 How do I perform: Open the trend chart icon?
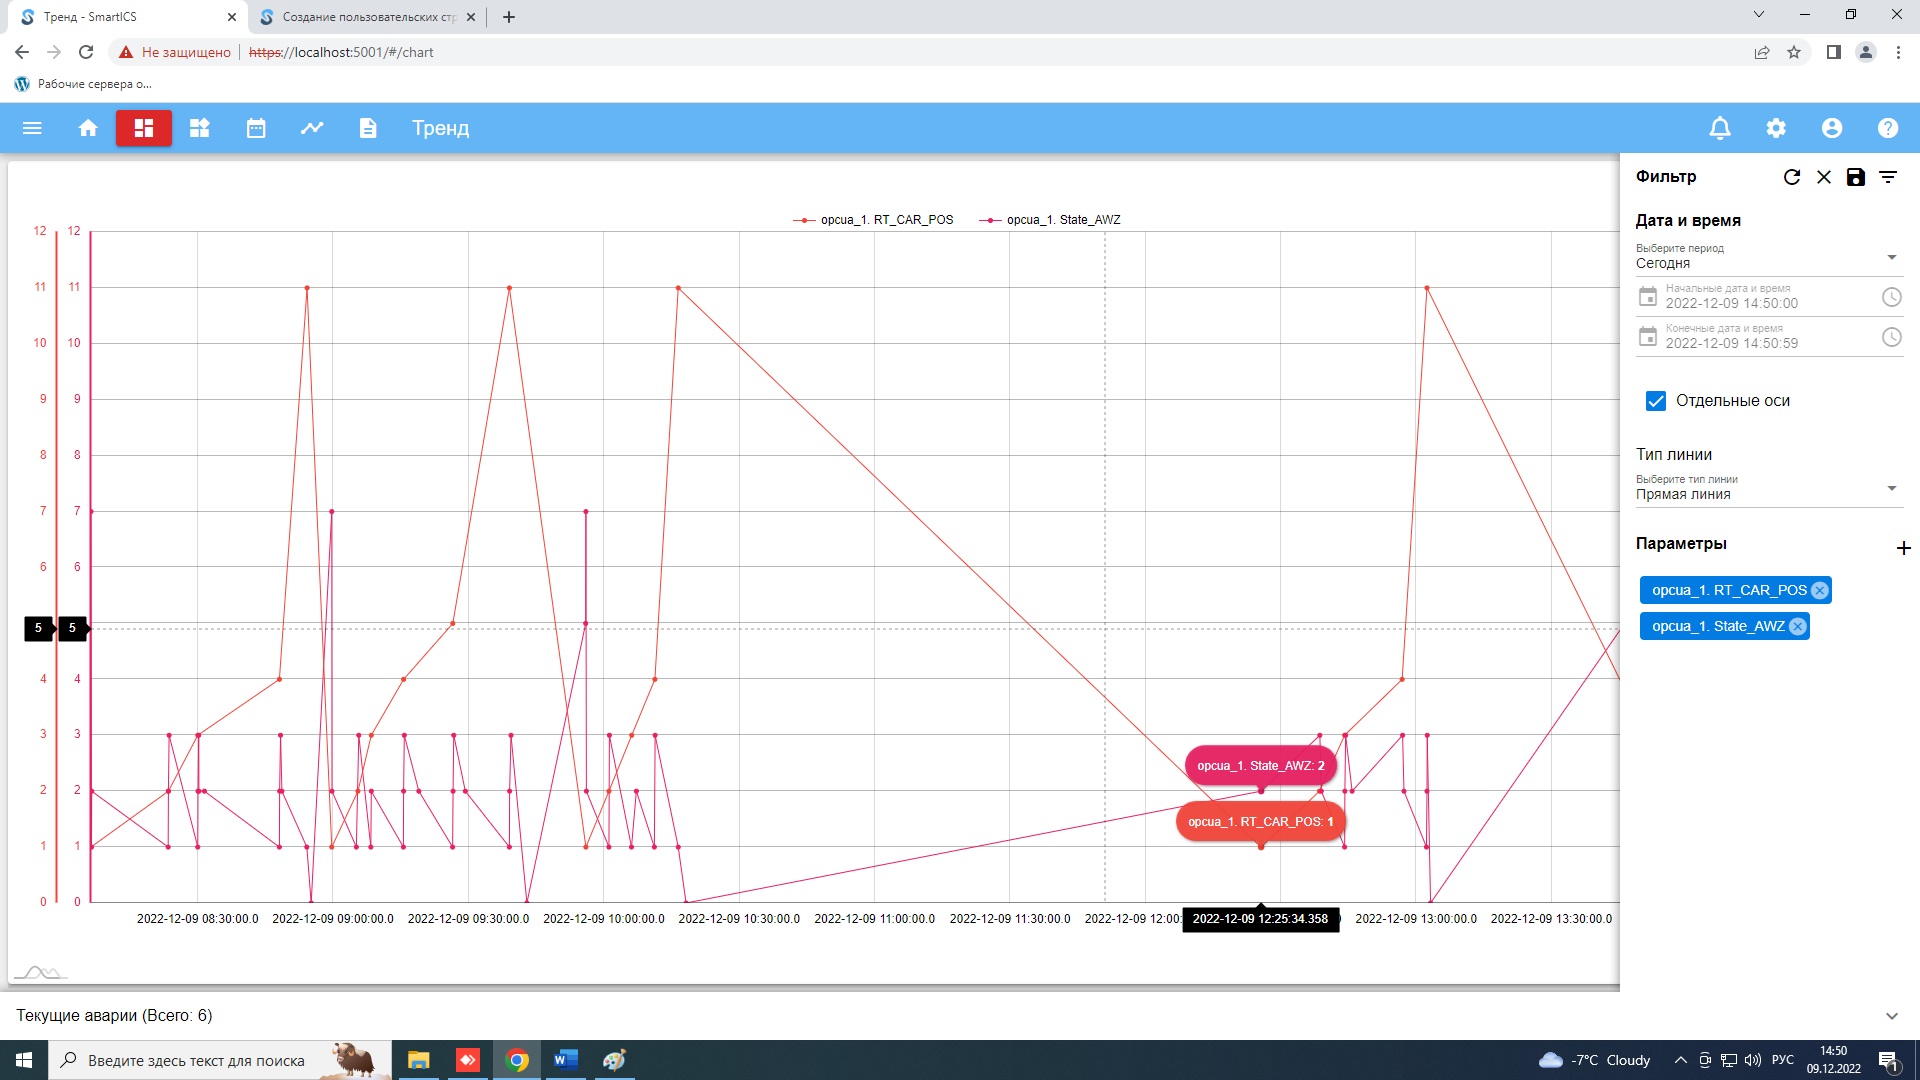coord(312,128)
